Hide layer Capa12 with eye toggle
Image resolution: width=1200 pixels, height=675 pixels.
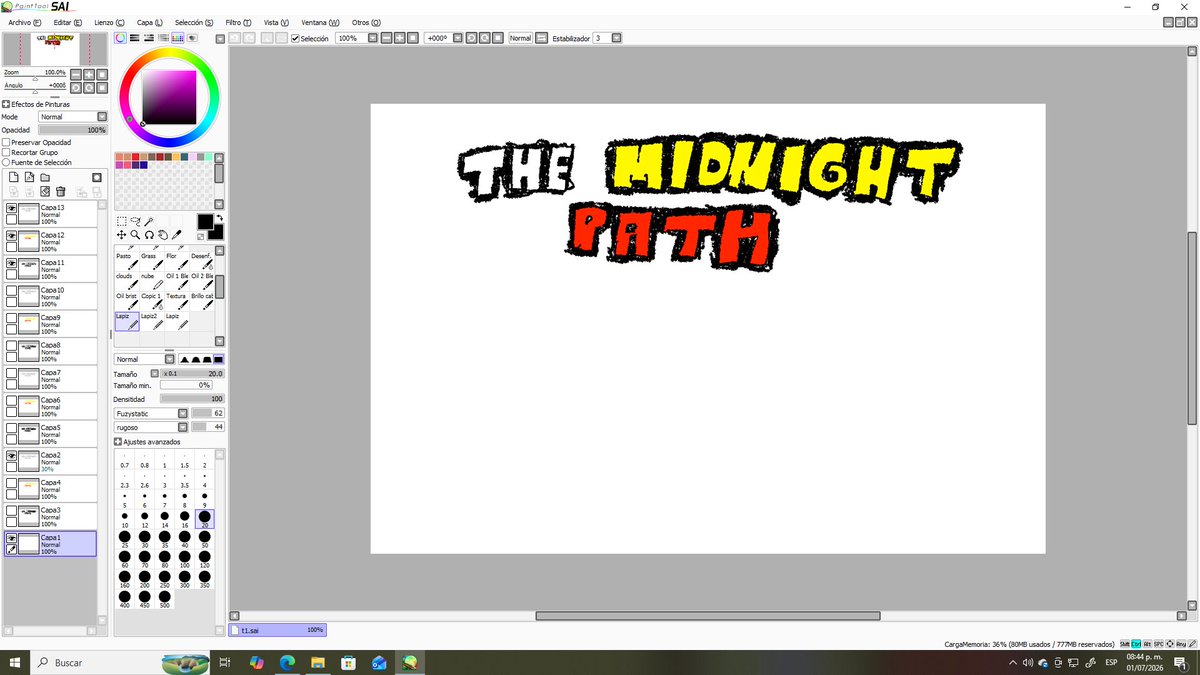[12, 236]
